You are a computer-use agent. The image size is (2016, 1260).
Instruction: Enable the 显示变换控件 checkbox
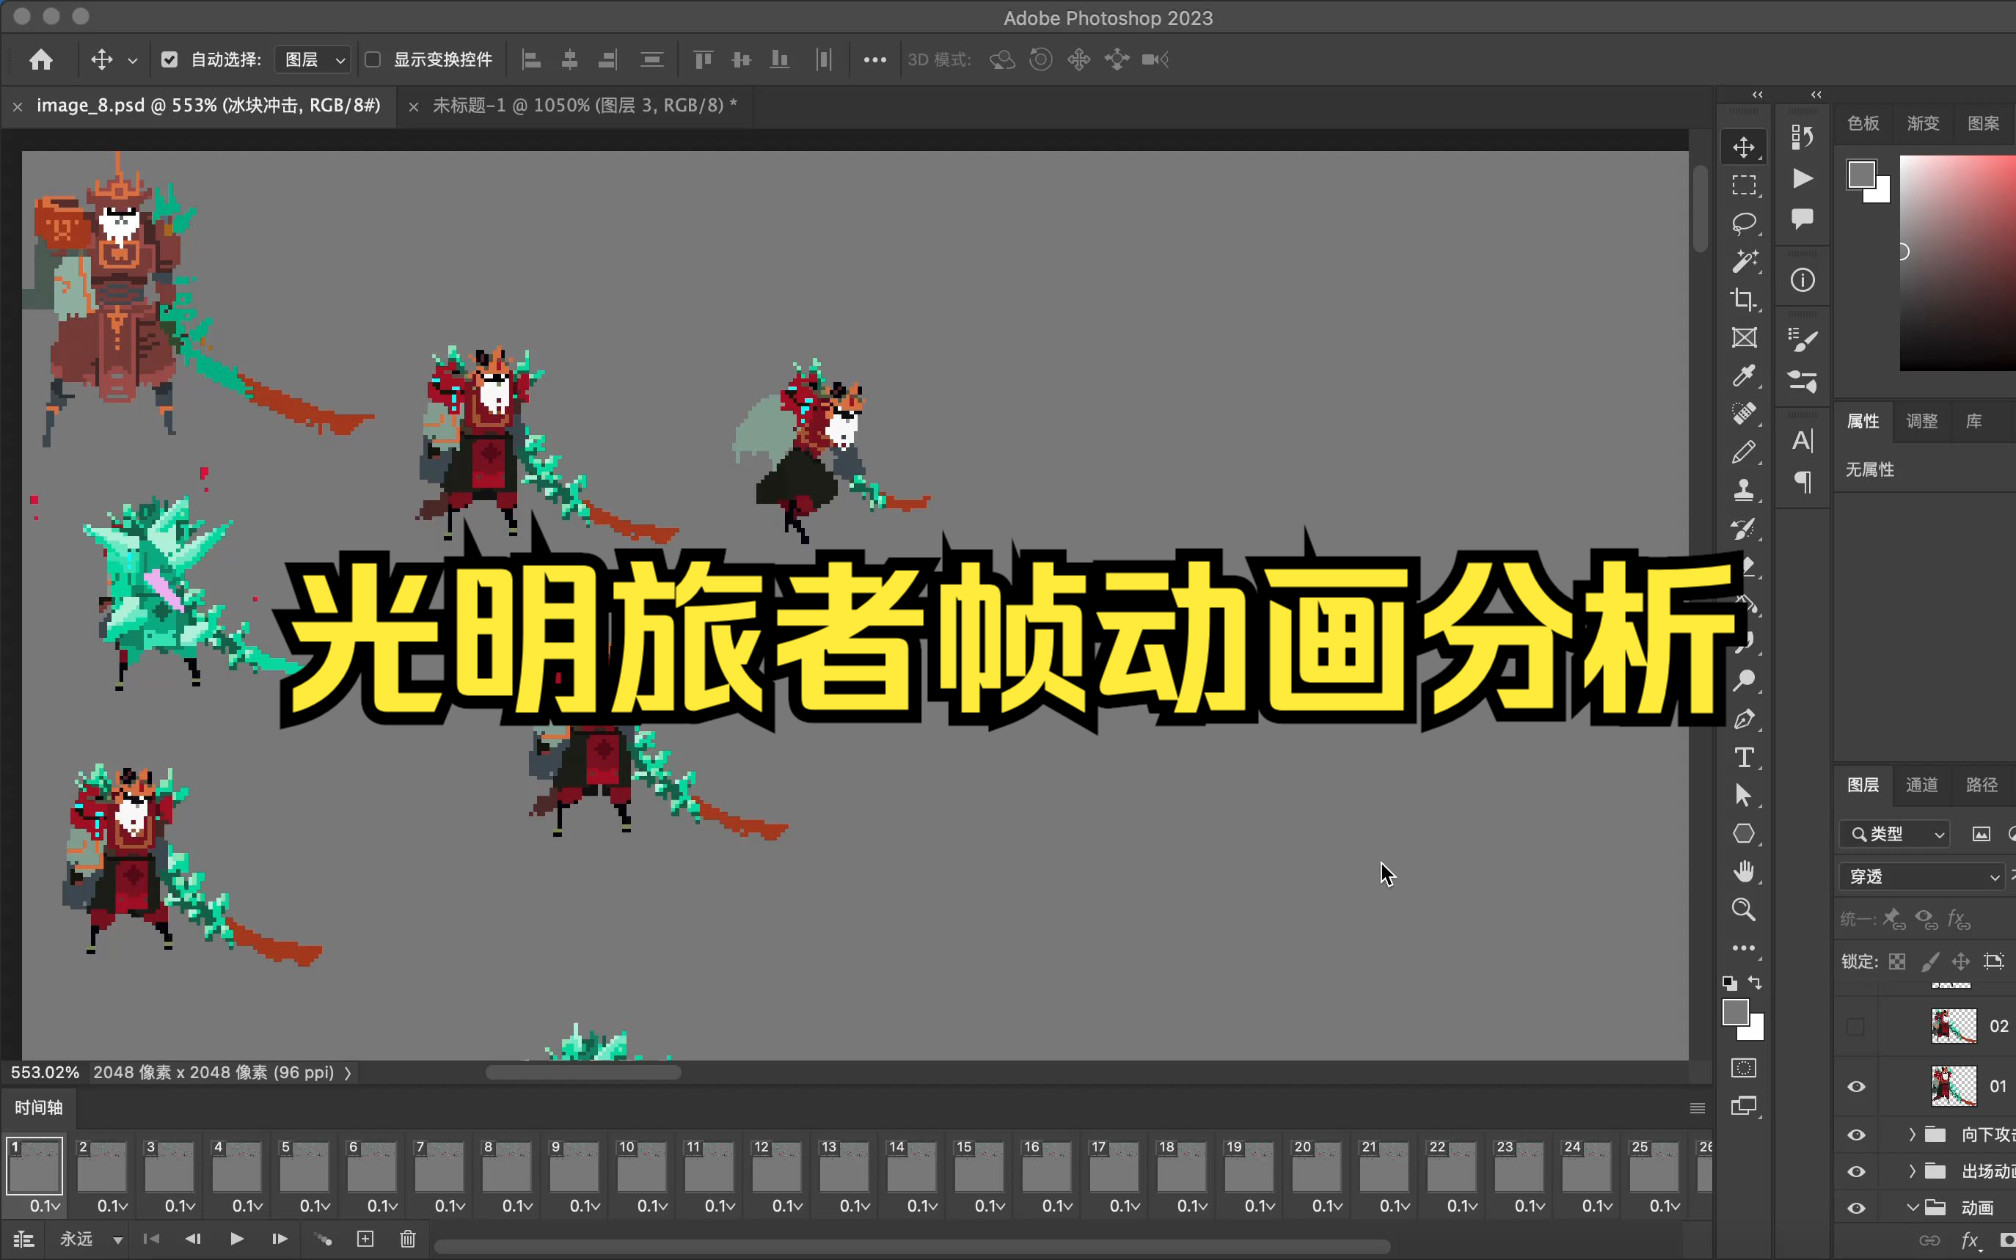coord(373,59)
